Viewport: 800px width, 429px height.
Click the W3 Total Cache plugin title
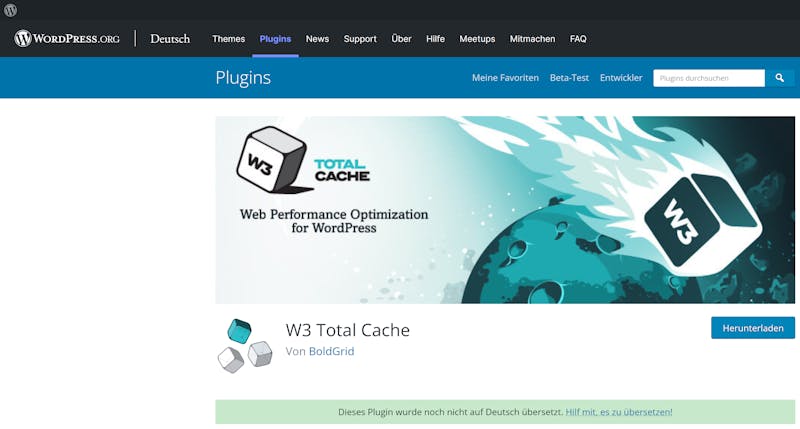pos(347,330)
